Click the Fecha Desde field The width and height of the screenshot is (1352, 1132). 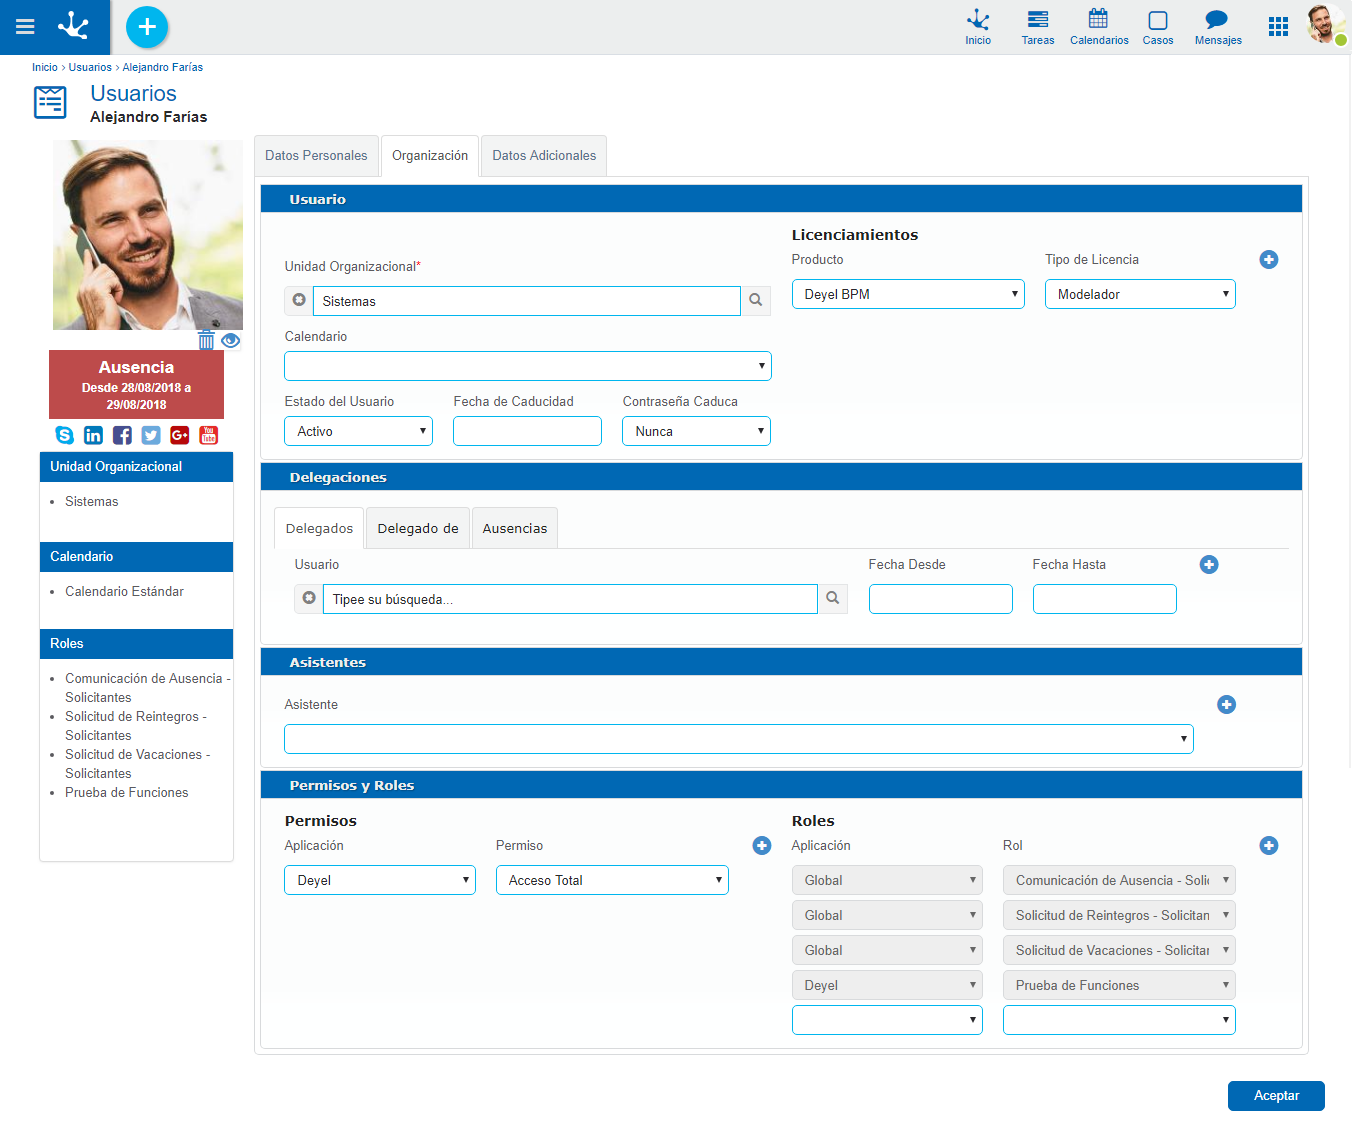(941, 599)
